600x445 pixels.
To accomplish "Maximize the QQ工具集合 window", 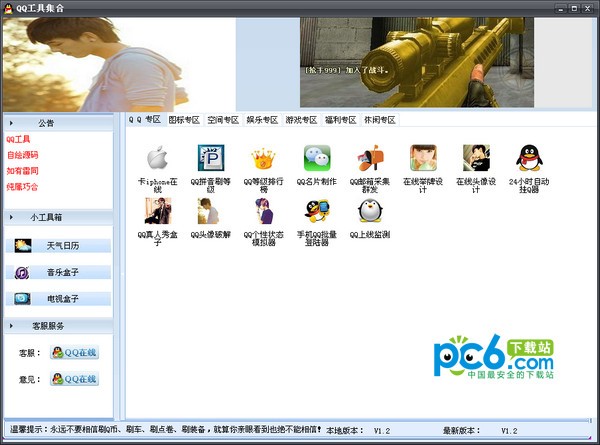I will 574,8.
